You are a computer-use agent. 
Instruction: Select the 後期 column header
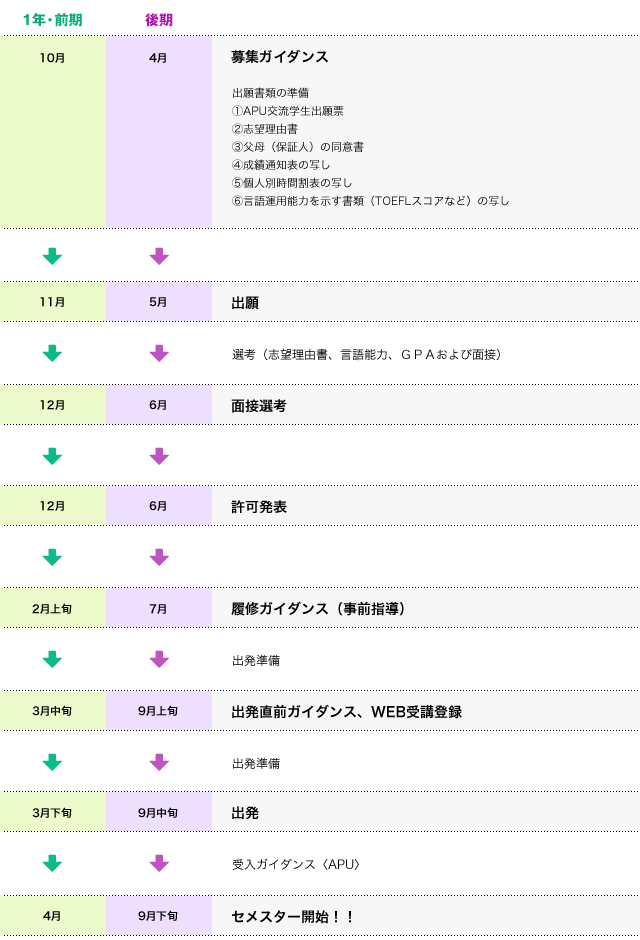click(x=158, y=19)
